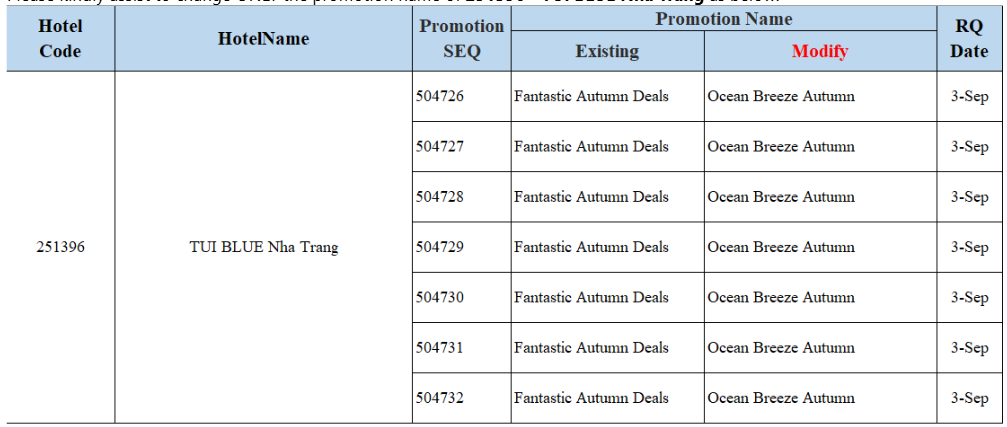The width and height of the screenshot is (1007, 427).
Task: Select the HotelName column header
Action: 263,39
